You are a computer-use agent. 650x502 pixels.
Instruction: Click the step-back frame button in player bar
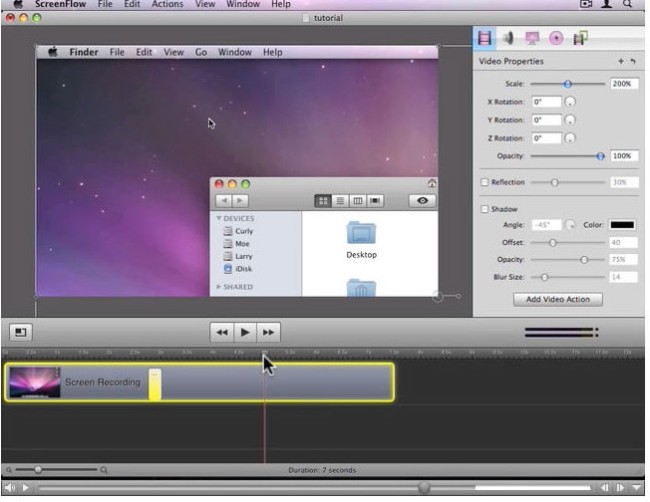click(x=605, y=488)
